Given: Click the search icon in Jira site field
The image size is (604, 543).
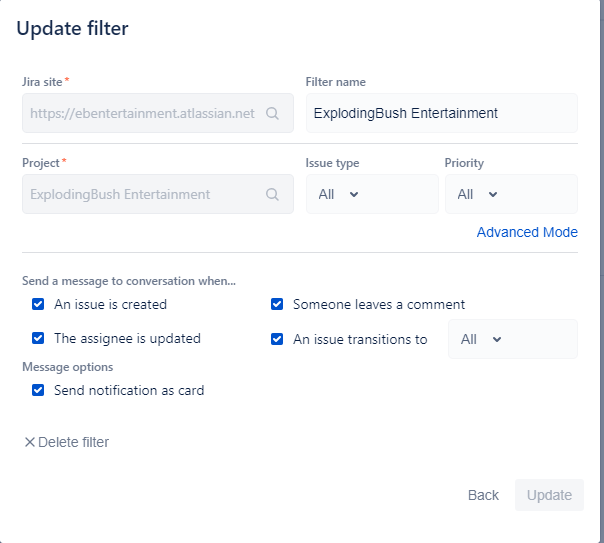Looking at the screenshot, I should (272, 114).
